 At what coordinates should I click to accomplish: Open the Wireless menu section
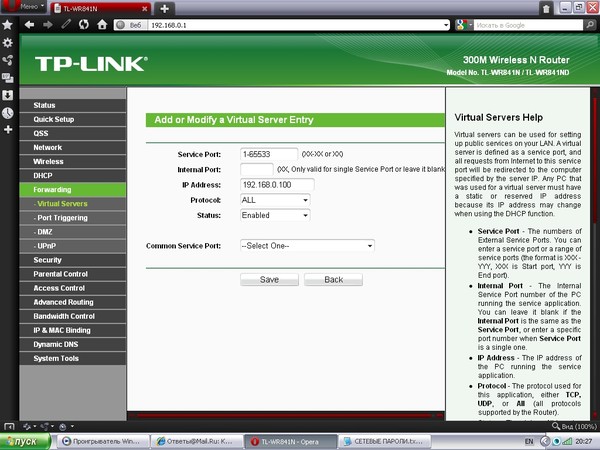pyautogui.click(x=73, y=161)
